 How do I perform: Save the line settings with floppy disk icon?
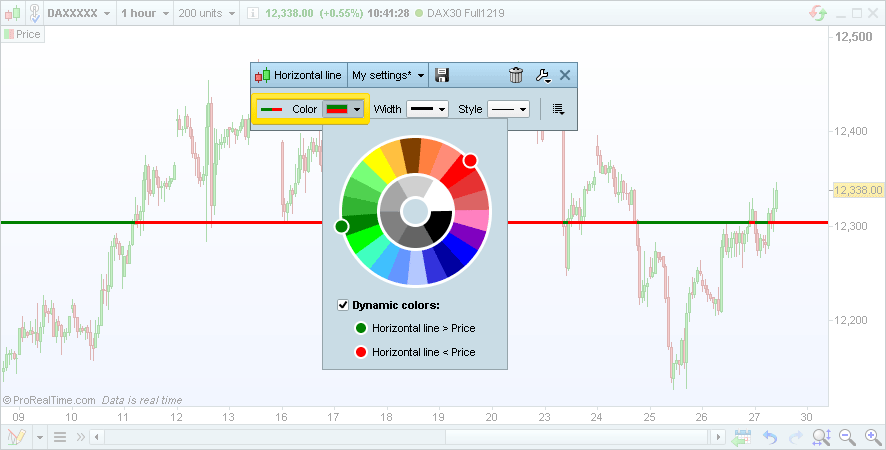tap(443, 75)
